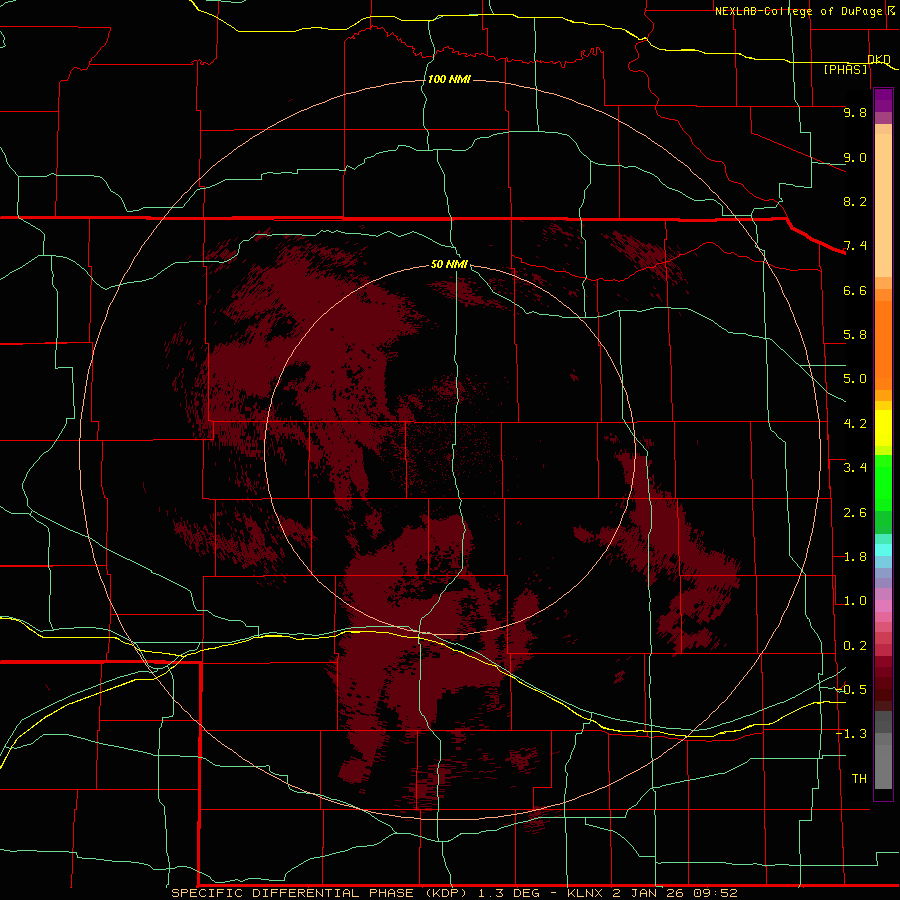Click the 5.0 value on color scale

coord(855,379)
